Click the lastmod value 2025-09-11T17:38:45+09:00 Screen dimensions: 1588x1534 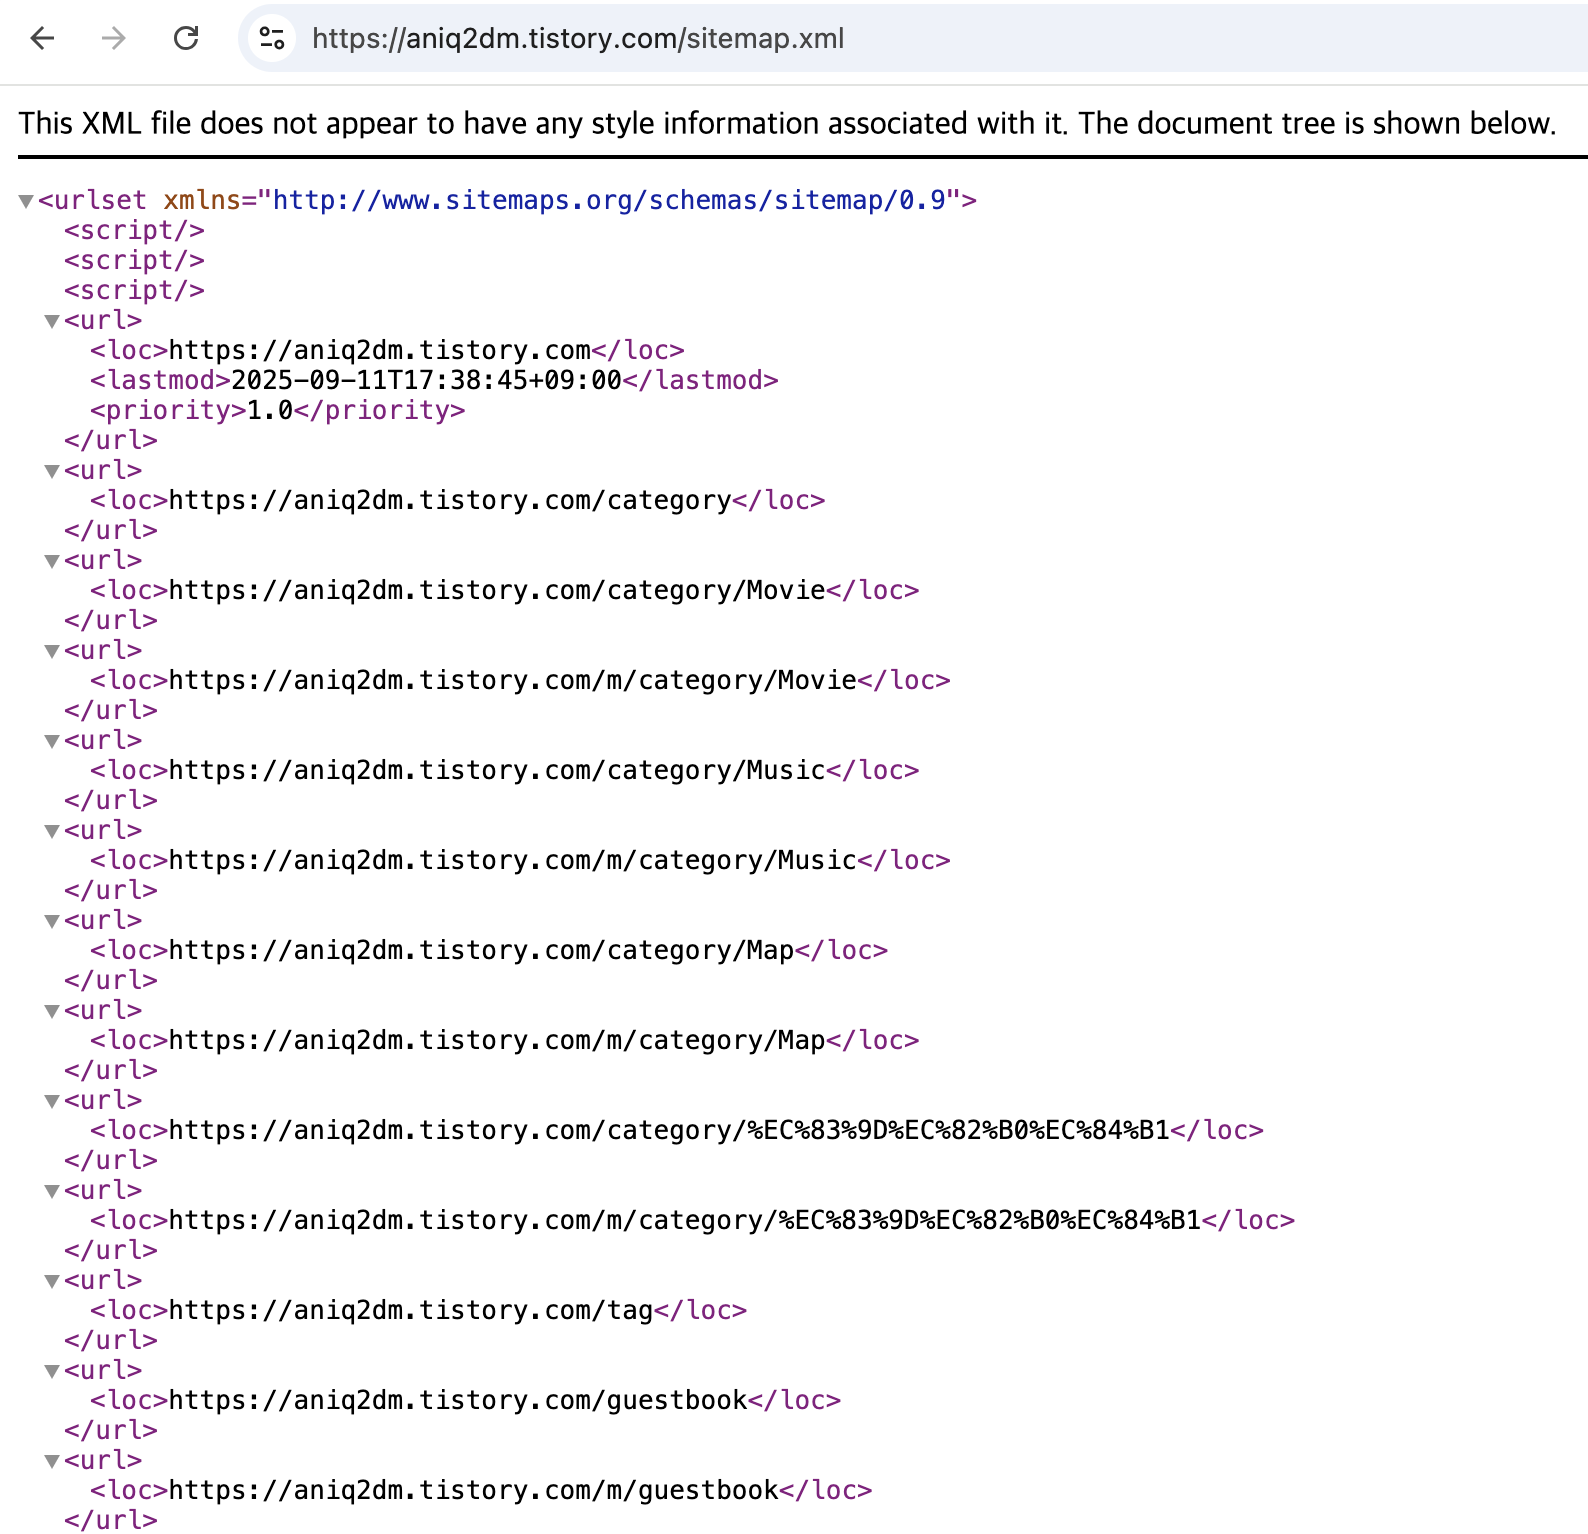pyautogui.click(x=426, y=380)
